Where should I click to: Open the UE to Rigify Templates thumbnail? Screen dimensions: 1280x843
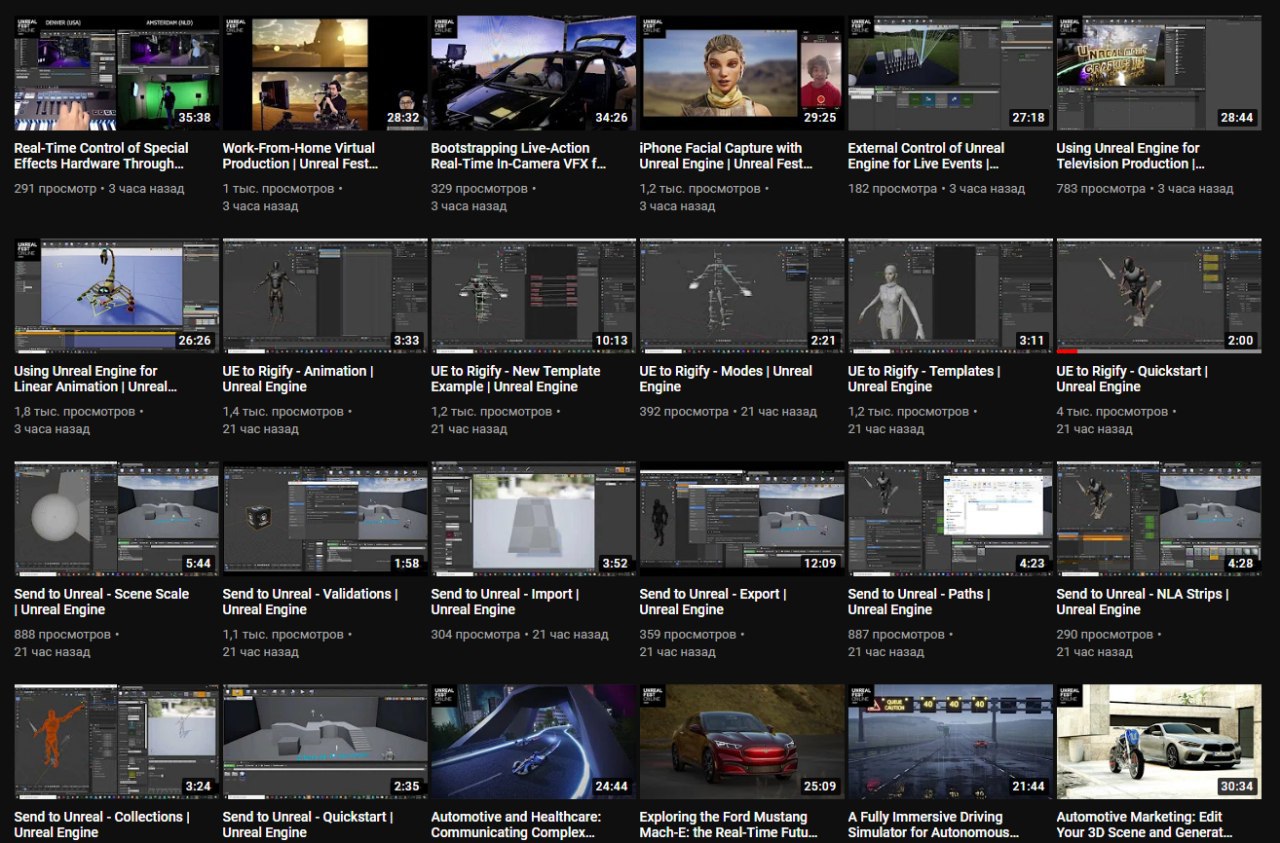(x=951, y=296)
